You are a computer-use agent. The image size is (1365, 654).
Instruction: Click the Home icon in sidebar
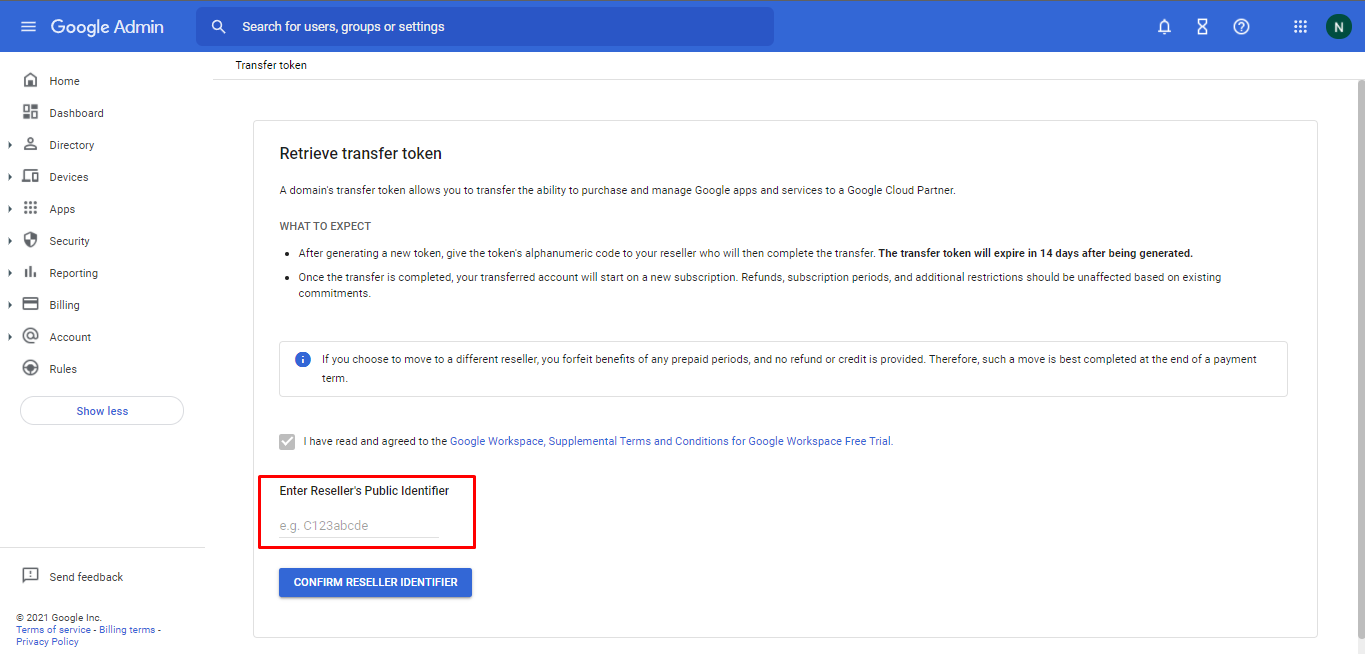pyautogui.click(x=31, y=81)
